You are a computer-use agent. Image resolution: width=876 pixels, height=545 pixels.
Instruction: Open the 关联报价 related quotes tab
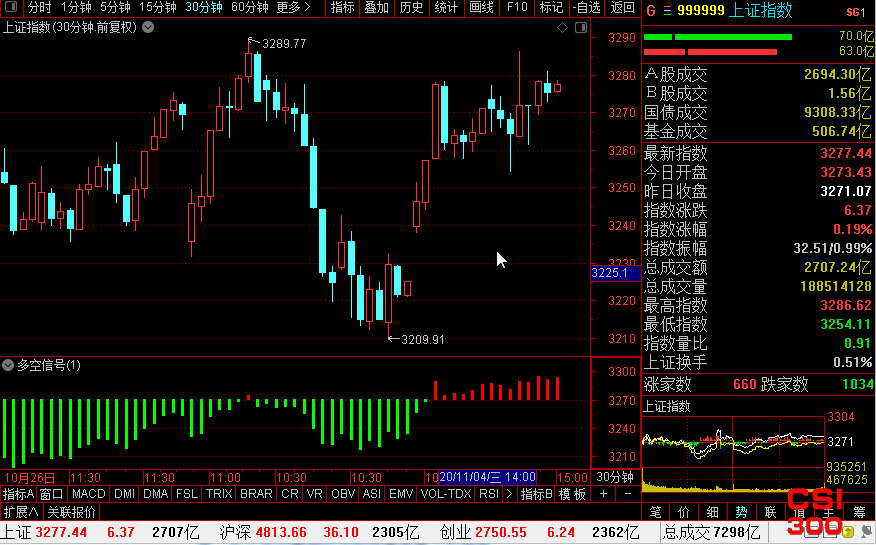72,511
